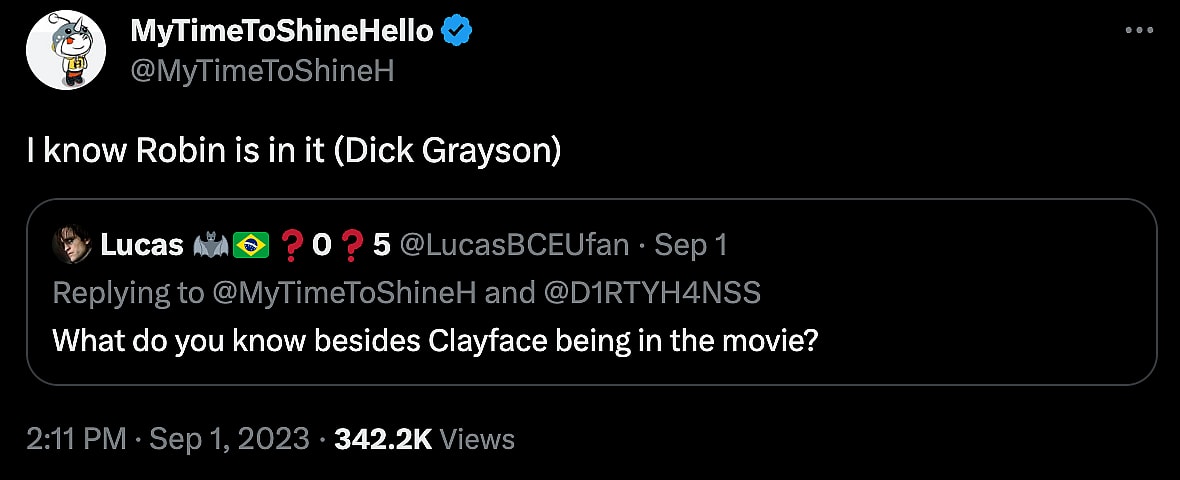Screen dimensions: 1180x480
Task: Open the MyTimeToShineHello display name link
Action: (x=282, y=32)
